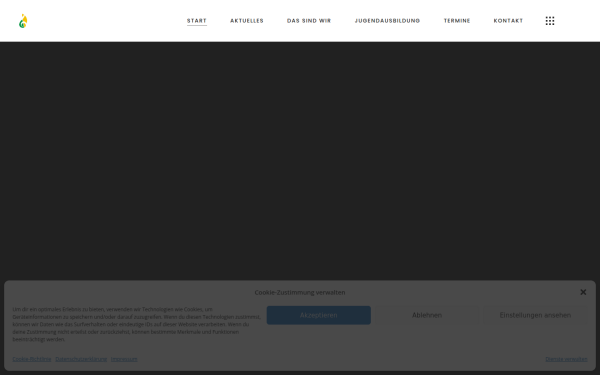Screen dimensions: 600x375
Task: Click the Cookie-Zustimmung verwalten heading
Action: pos(300,292)
